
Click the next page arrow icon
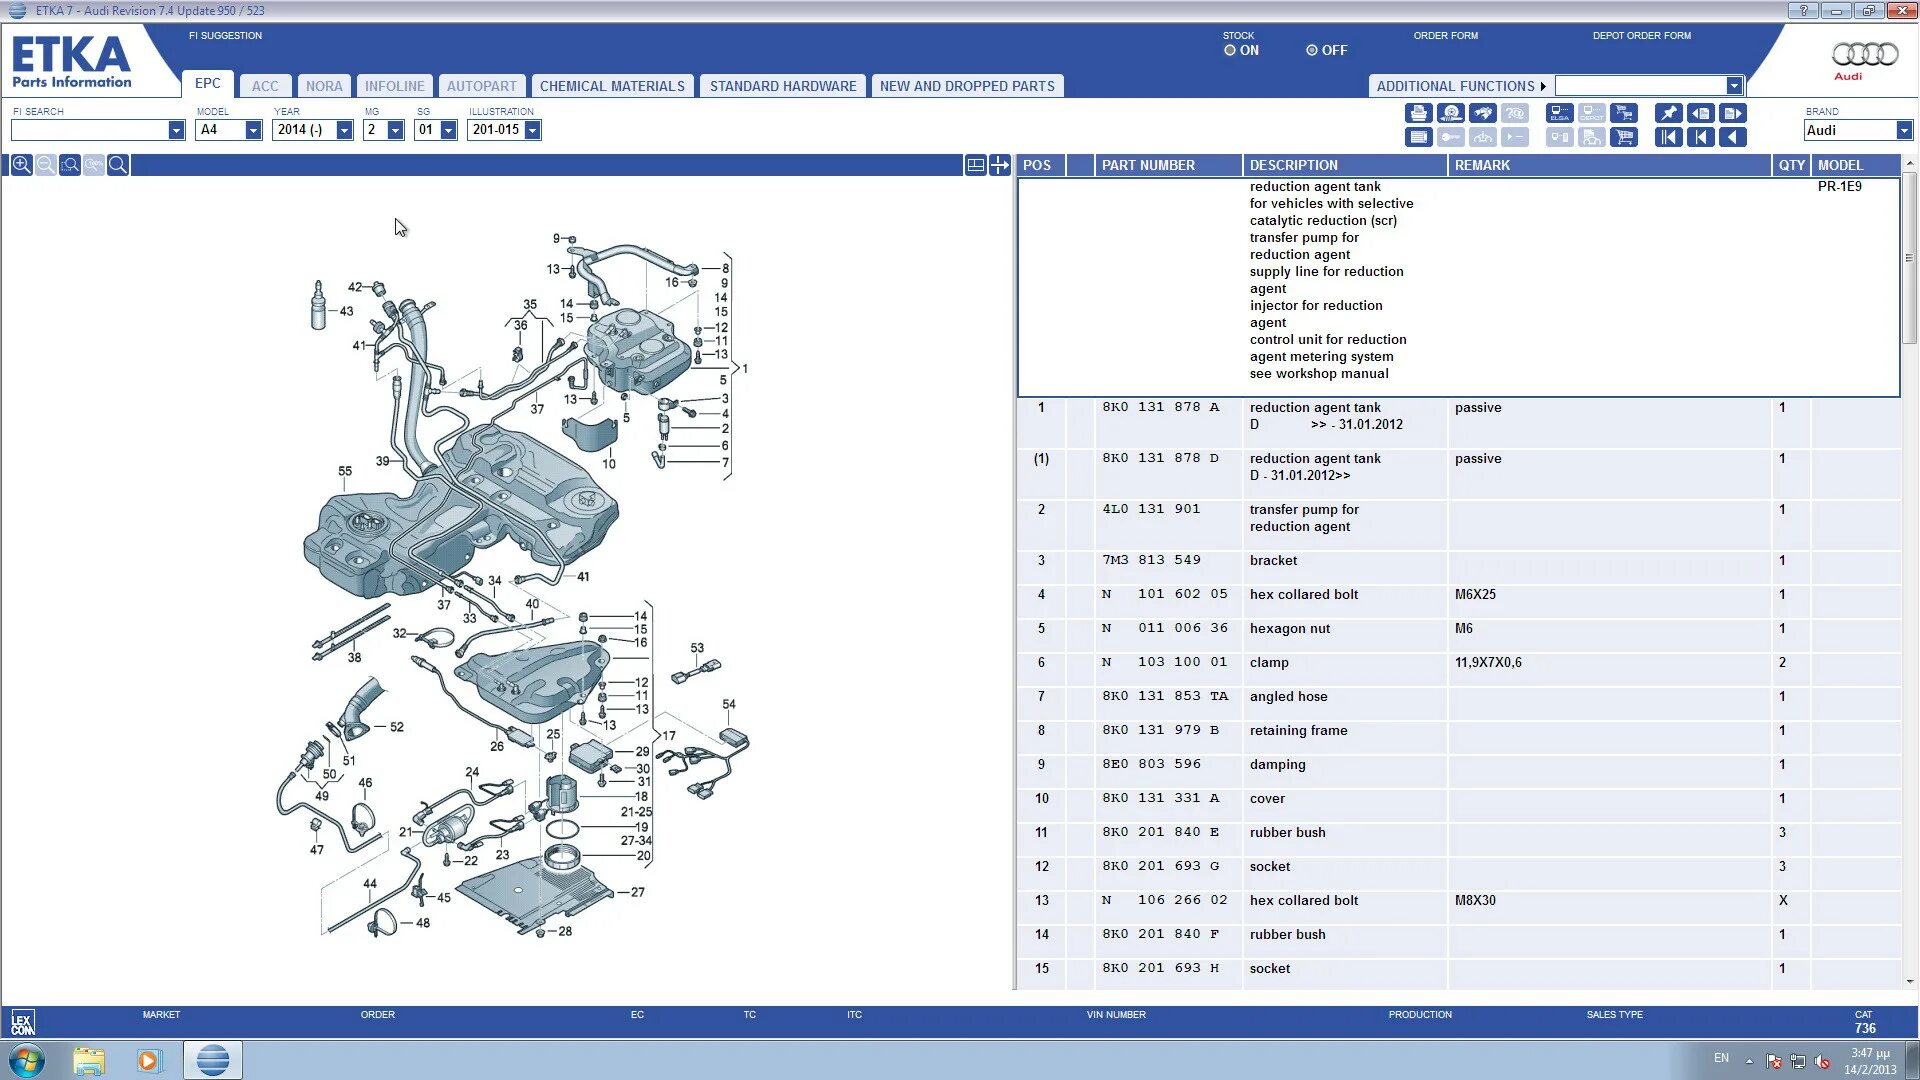pyautogui.click(x=1733, y=113)
